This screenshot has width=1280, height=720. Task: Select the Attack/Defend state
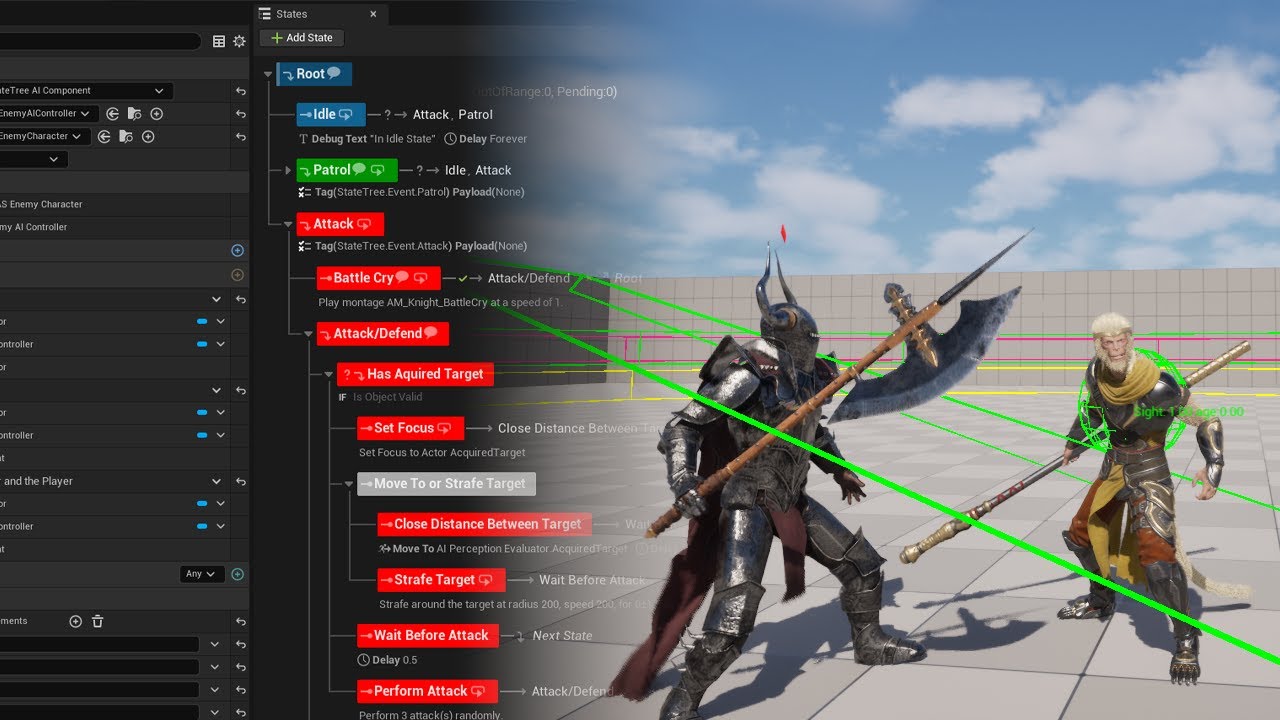coord(383,333)
